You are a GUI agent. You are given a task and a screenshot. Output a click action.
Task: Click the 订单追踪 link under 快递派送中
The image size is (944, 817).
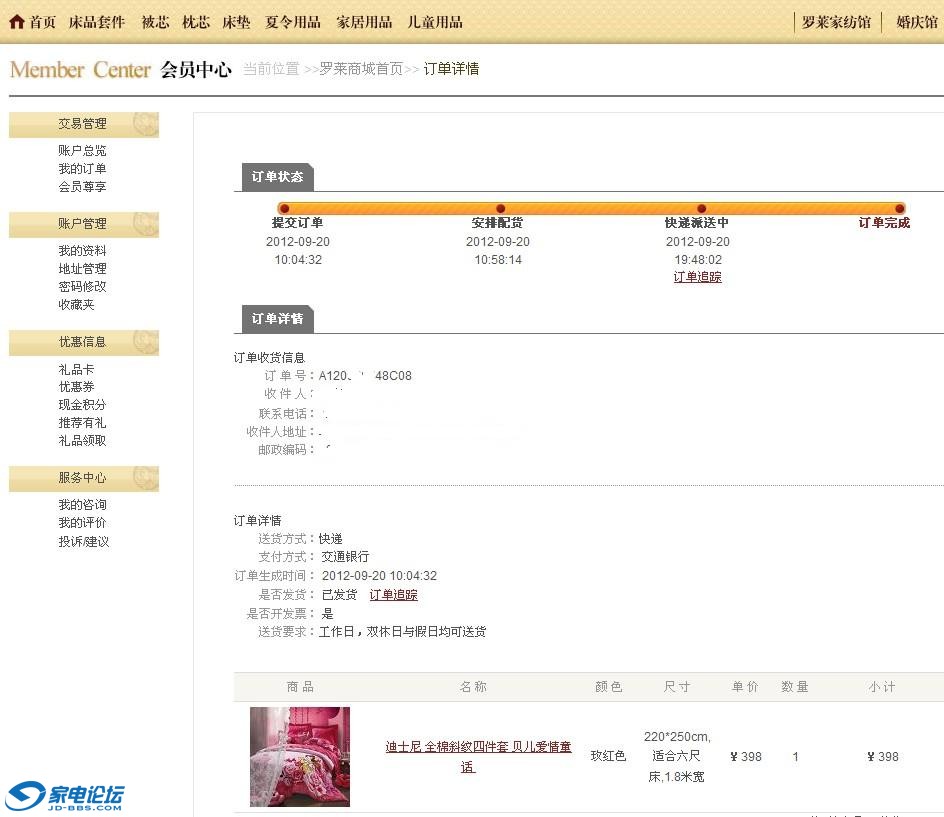point(697,277)
